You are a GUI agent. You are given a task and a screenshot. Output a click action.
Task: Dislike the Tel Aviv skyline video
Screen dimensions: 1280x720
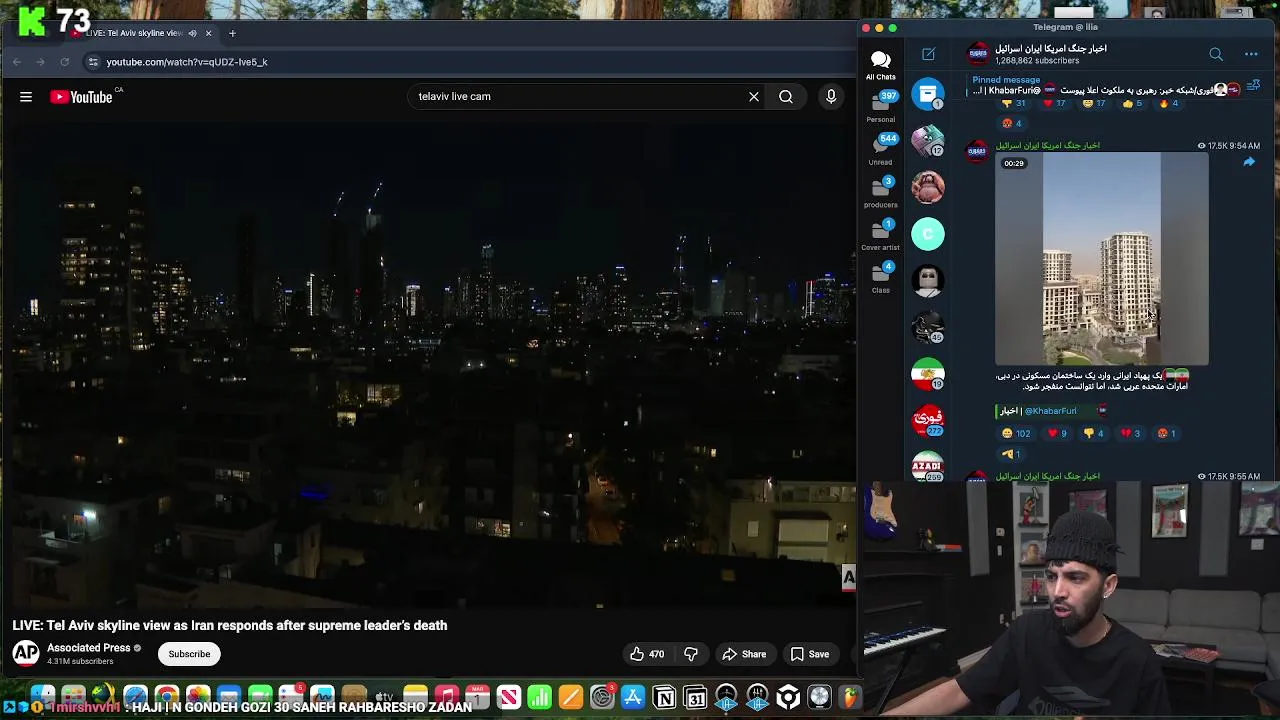point(691,654)
